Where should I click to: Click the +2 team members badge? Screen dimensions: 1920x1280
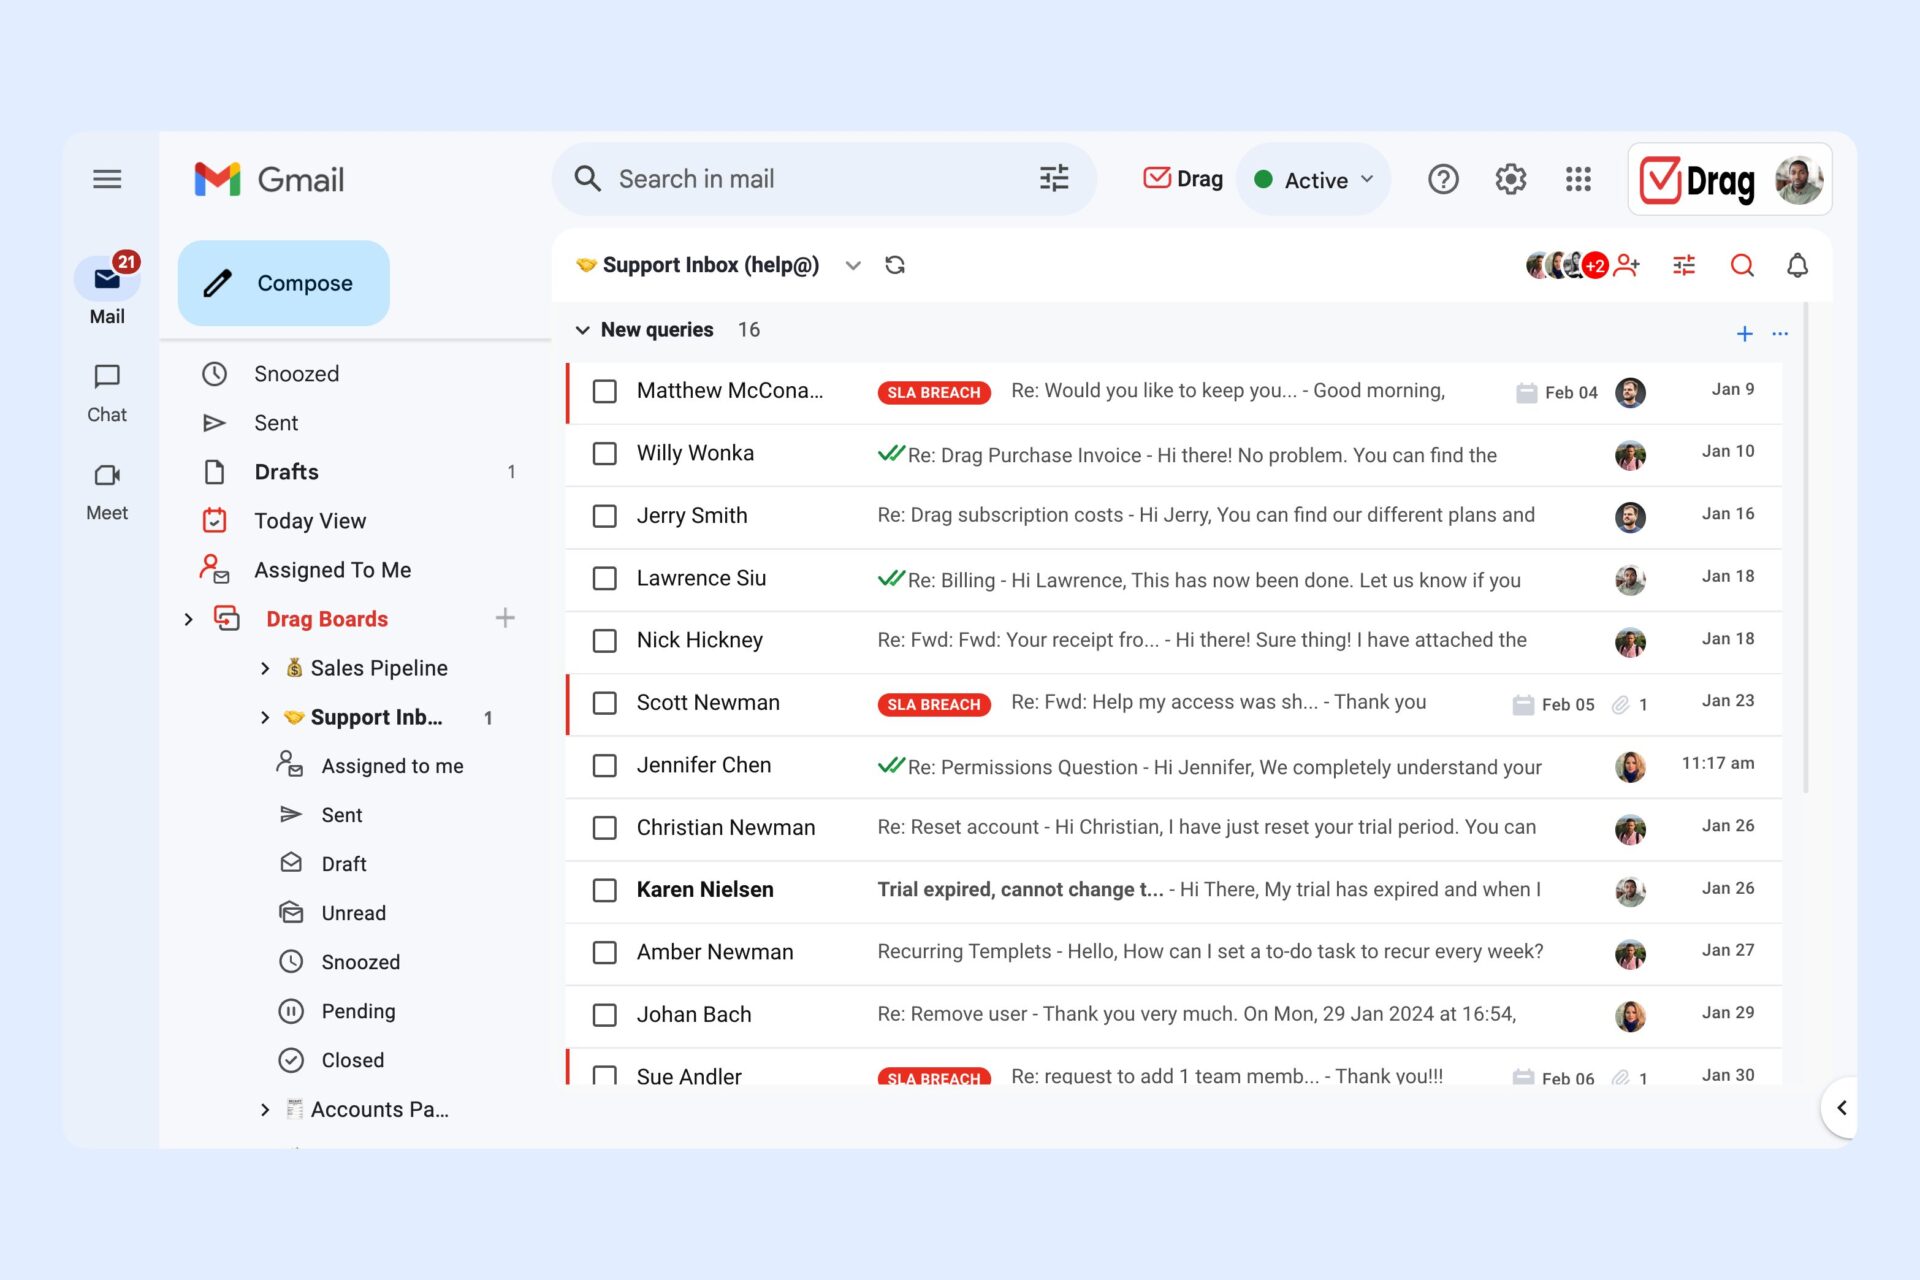point(1596,266)
